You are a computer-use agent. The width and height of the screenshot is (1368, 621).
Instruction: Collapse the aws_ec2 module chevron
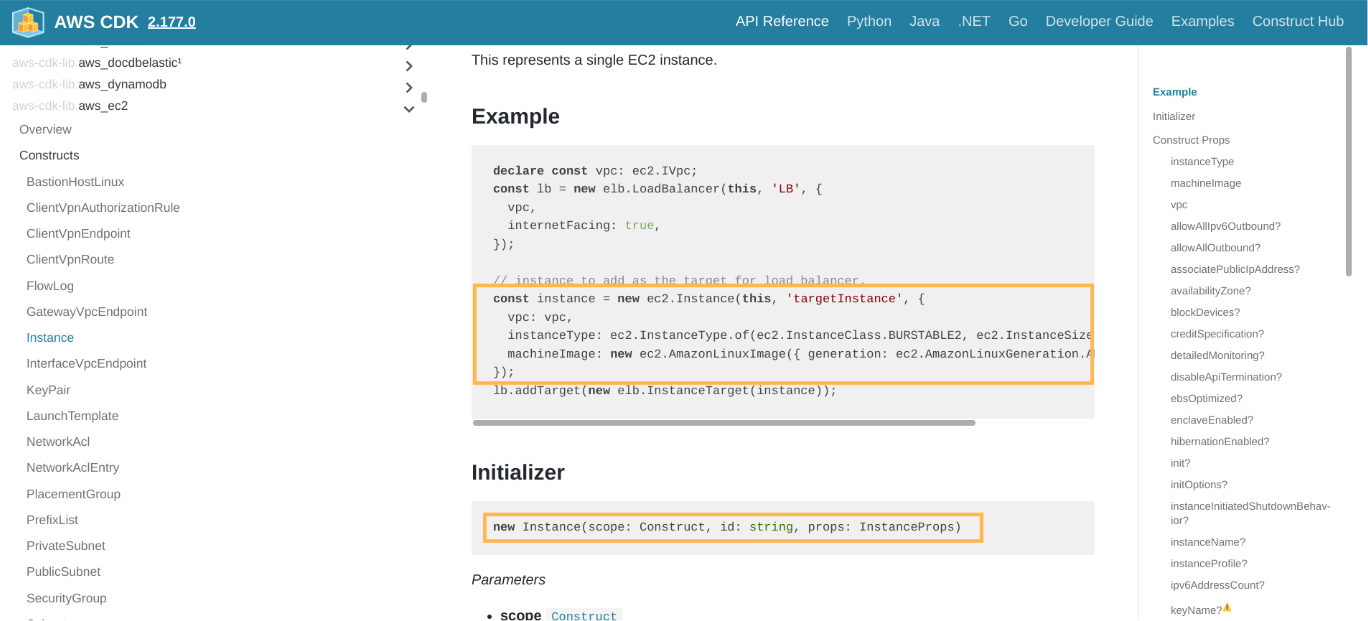[409, 109]
